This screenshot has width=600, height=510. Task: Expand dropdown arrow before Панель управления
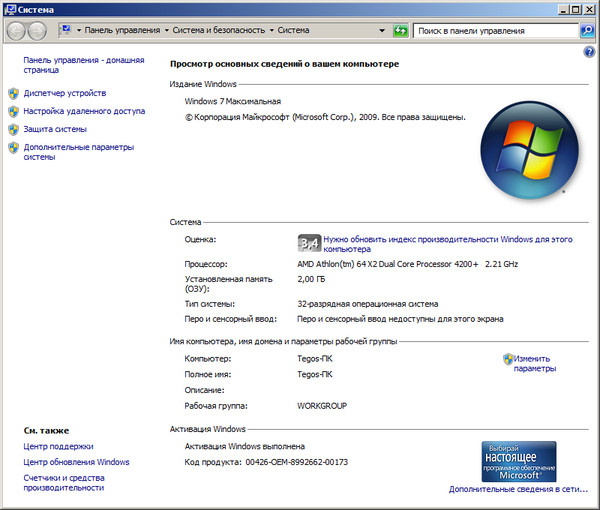click(79, 30)
